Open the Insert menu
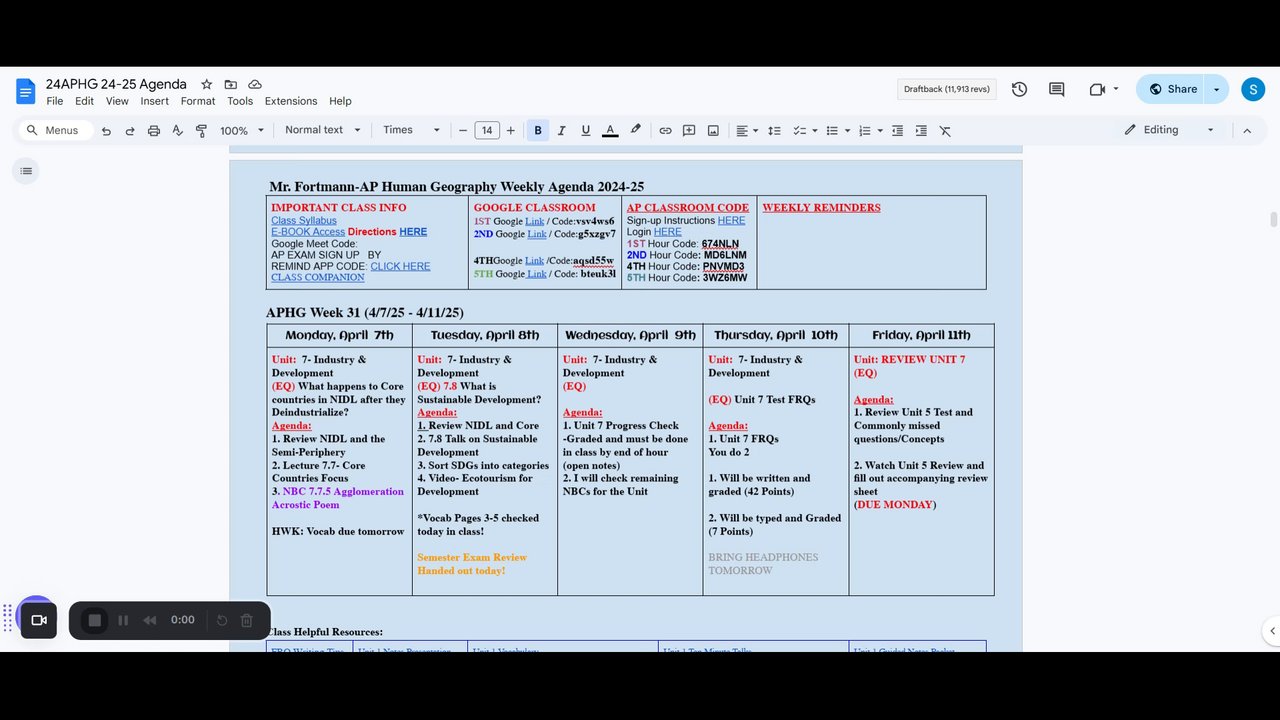 pyautogui.click(x=155, y=101)
